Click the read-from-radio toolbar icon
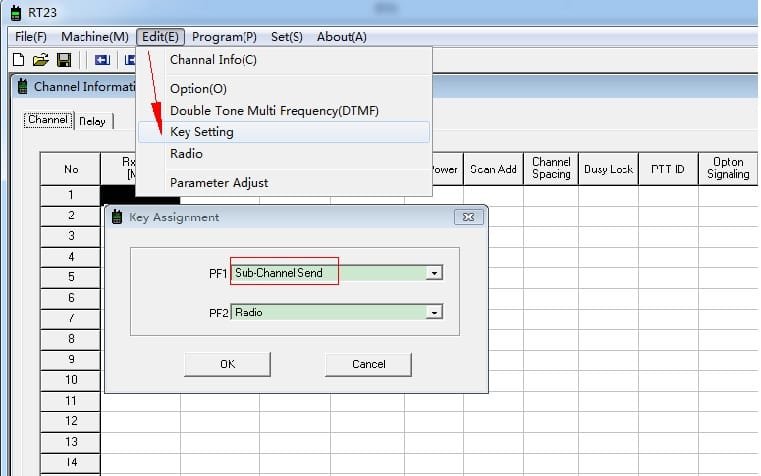761x476 pixels. 101,60
